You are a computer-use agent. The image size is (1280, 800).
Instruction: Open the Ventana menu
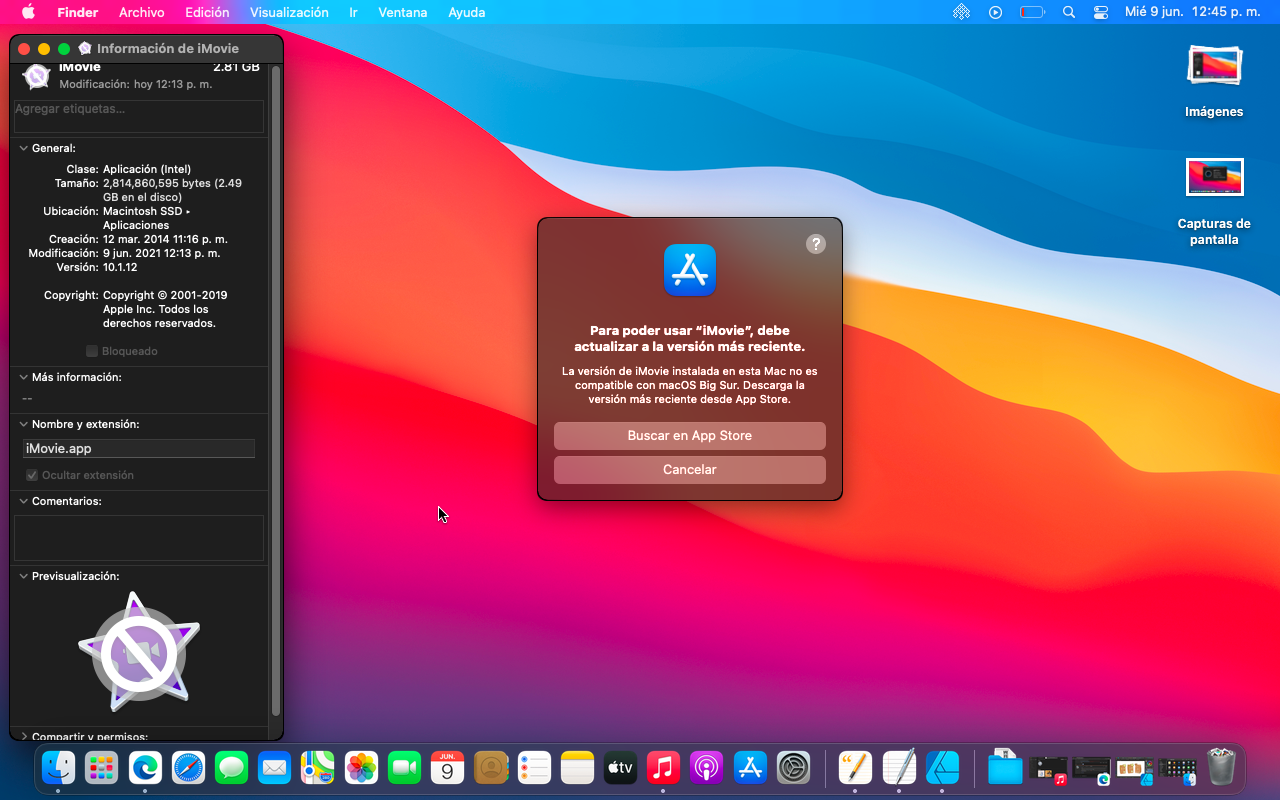(403, 12)
